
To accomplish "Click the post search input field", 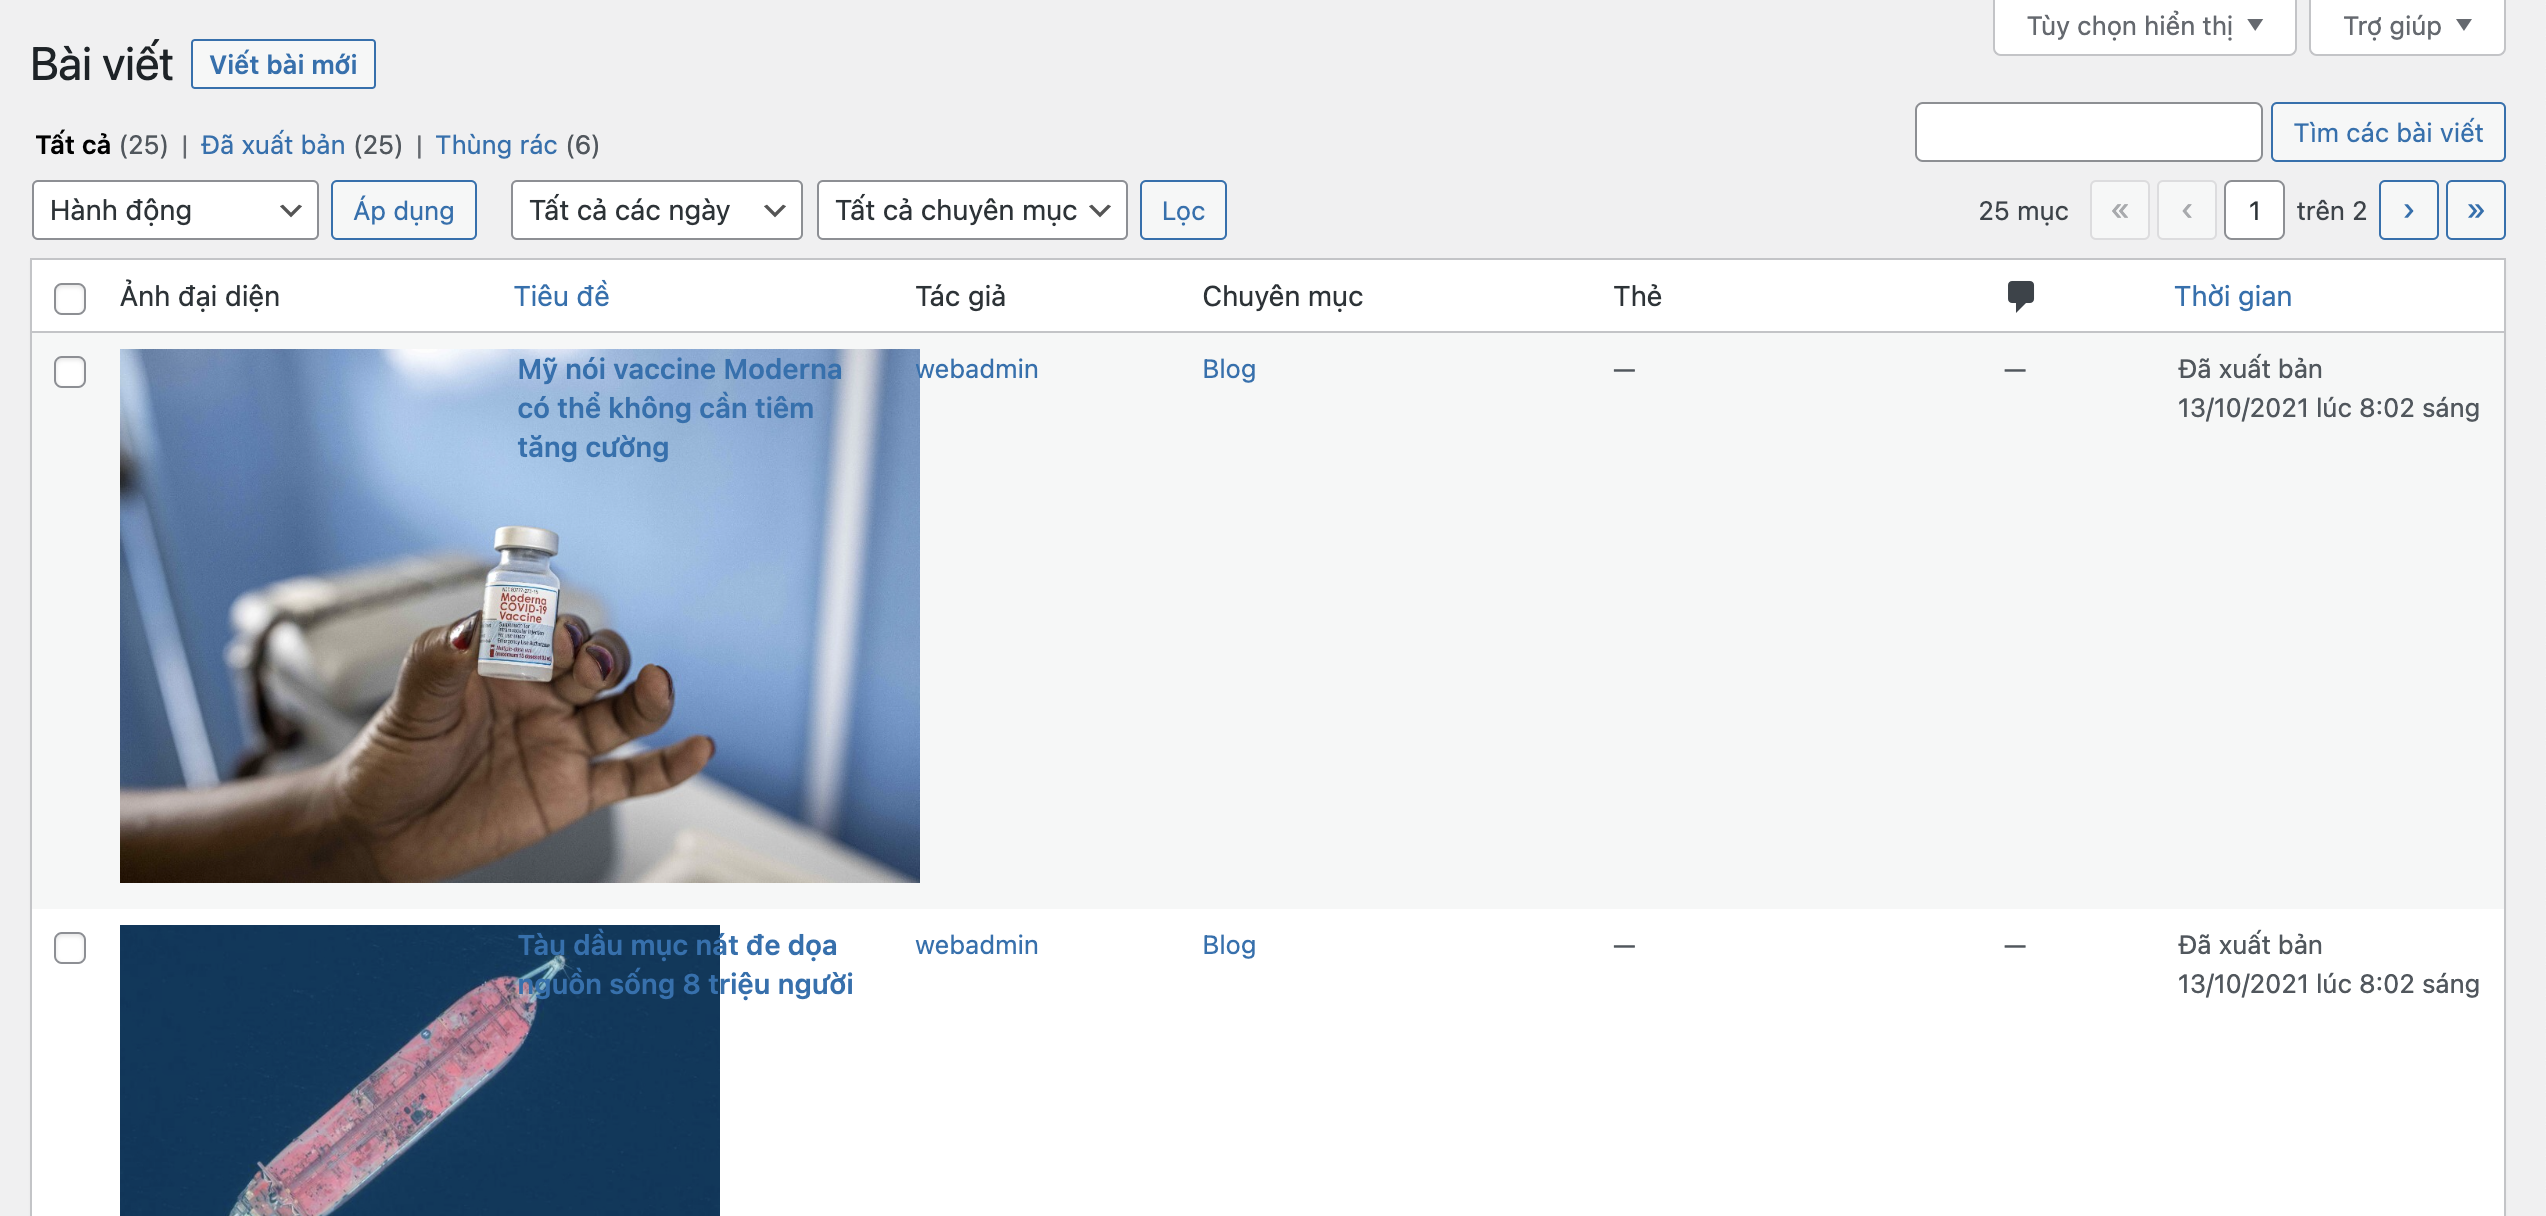I will pyautogui.click(x=2087, y=132).
